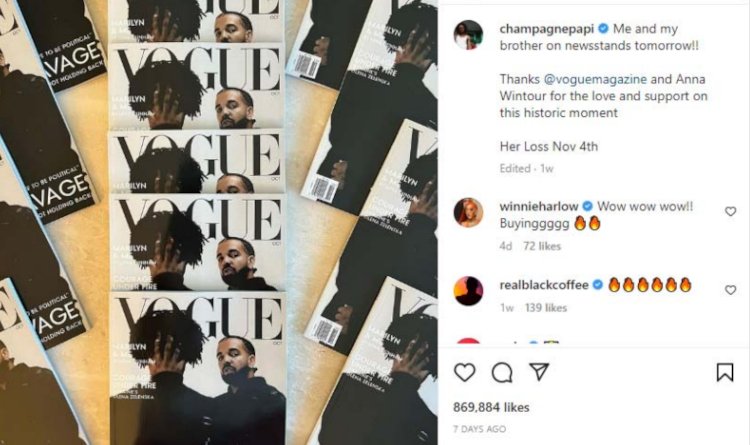The width and height of the screenshot is (750, 445).
Task: Open winnieharlow's avatar
Action: [468, 212]
